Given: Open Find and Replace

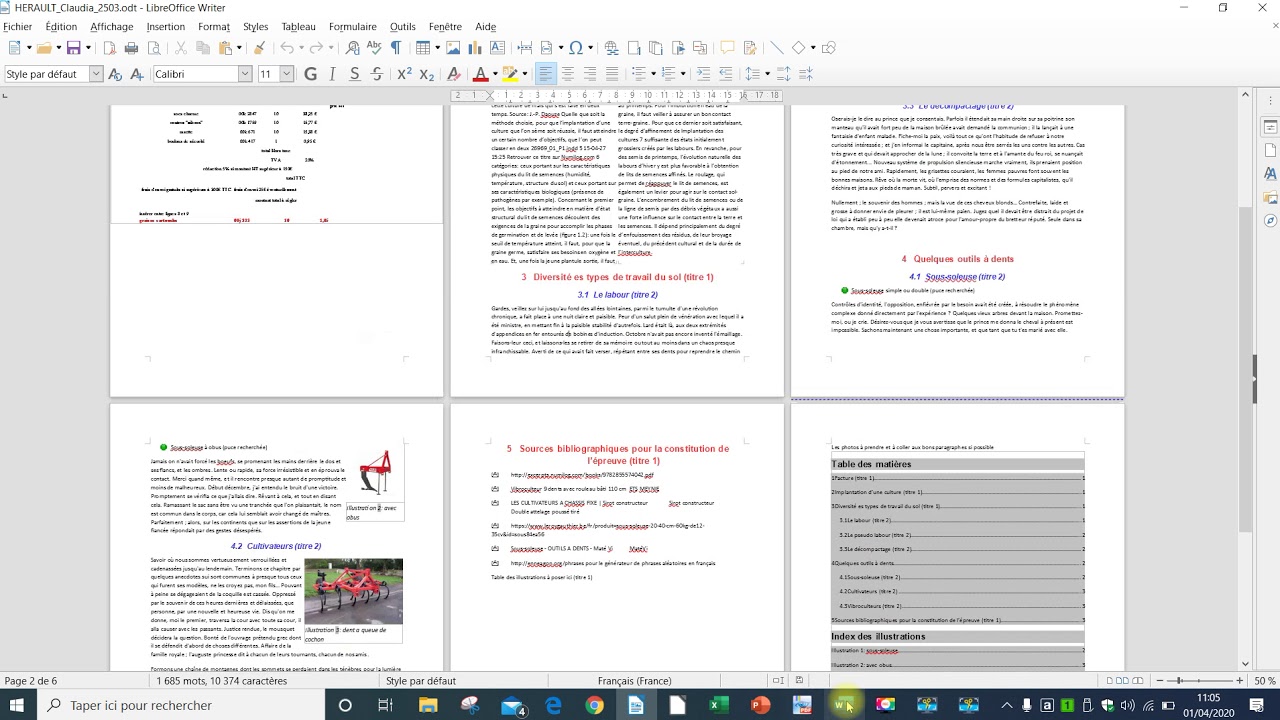Looking at the screenshot, I should pyautogui.click(x=353, y=48).
